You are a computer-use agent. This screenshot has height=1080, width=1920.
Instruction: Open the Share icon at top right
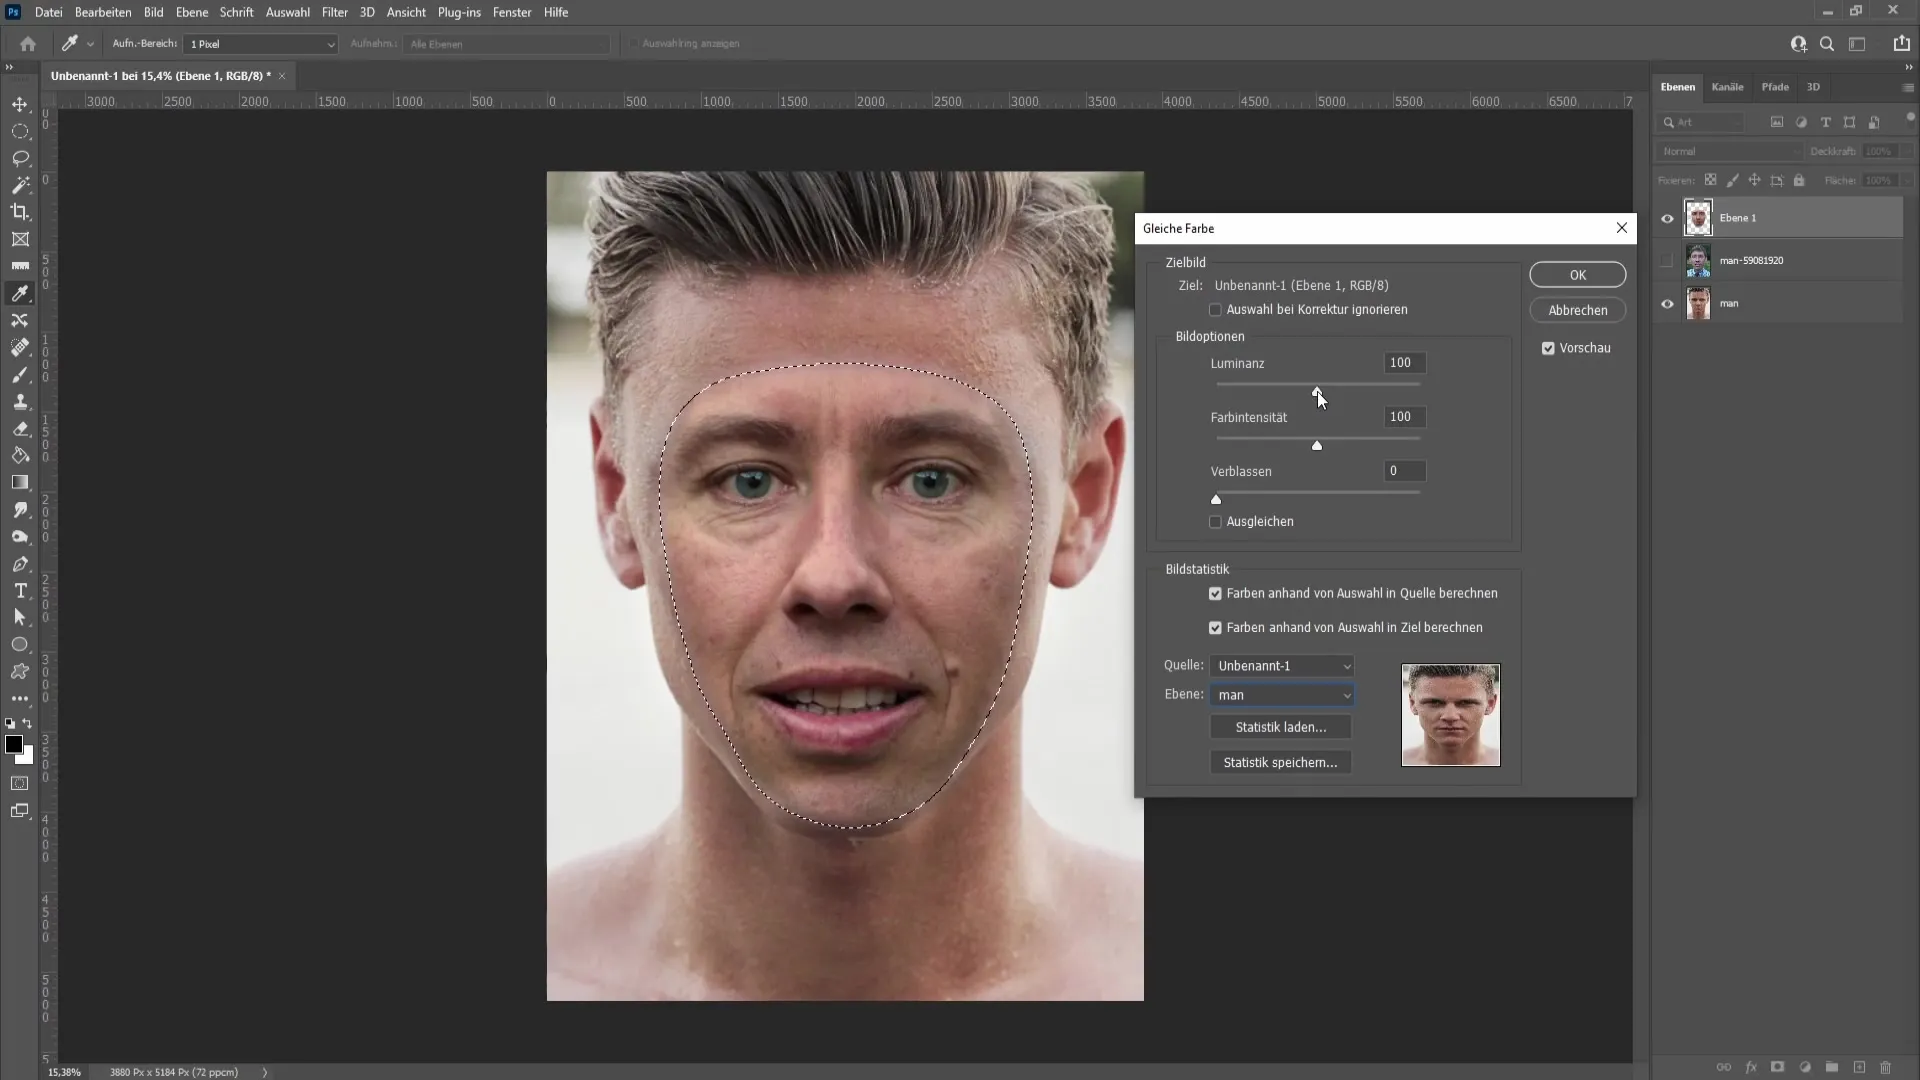coord(1901,44)
